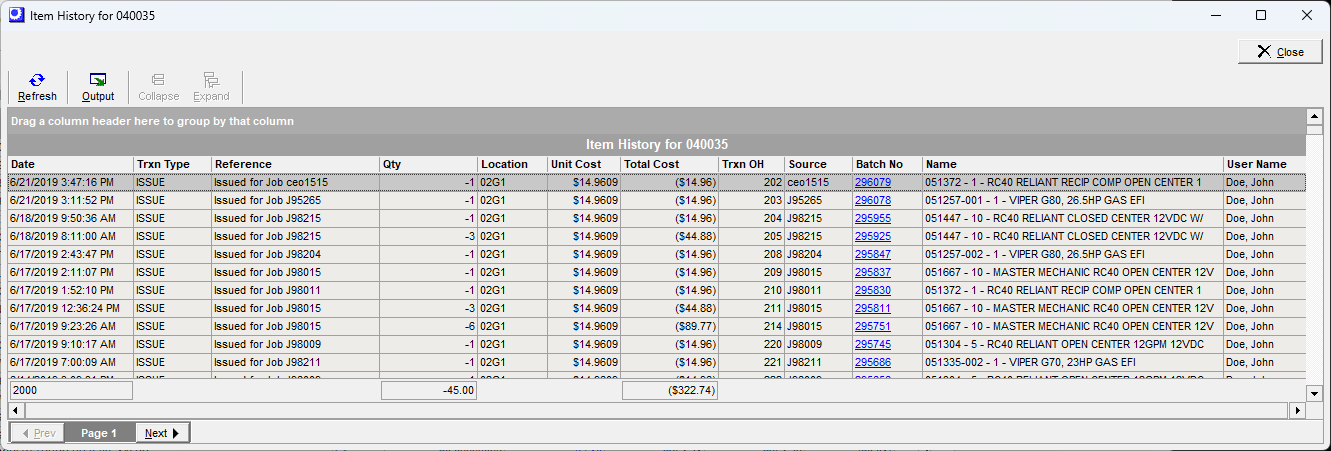The image size is (1331, 451).
Task: Click the Collapse toolbar button
Action: (x=158, y=87)
